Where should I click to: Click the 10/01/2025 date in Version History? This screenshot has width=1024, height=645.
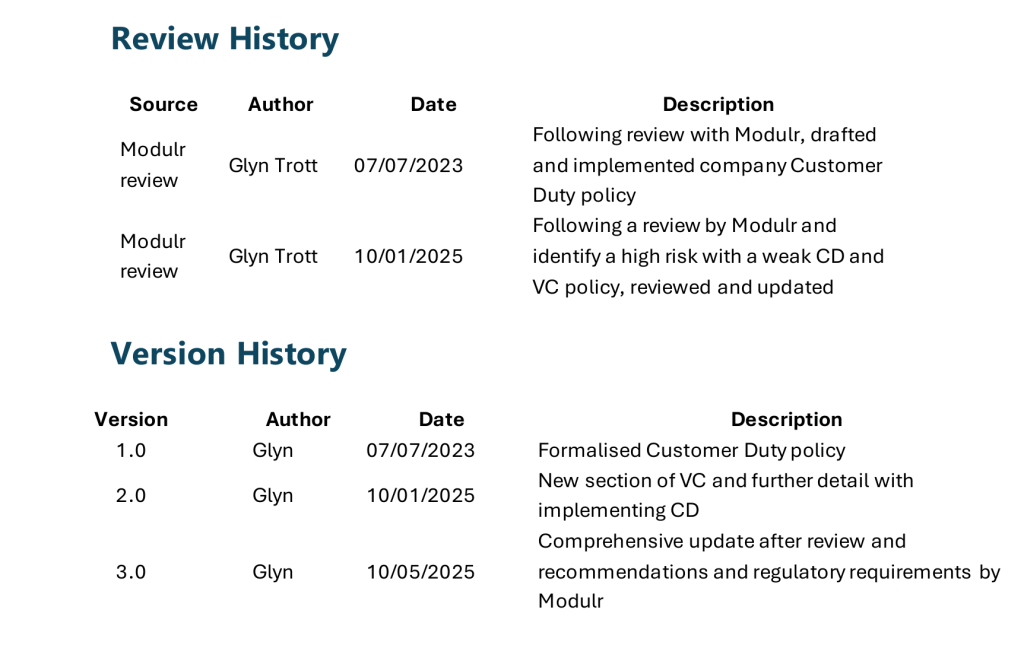coord(420,495)
